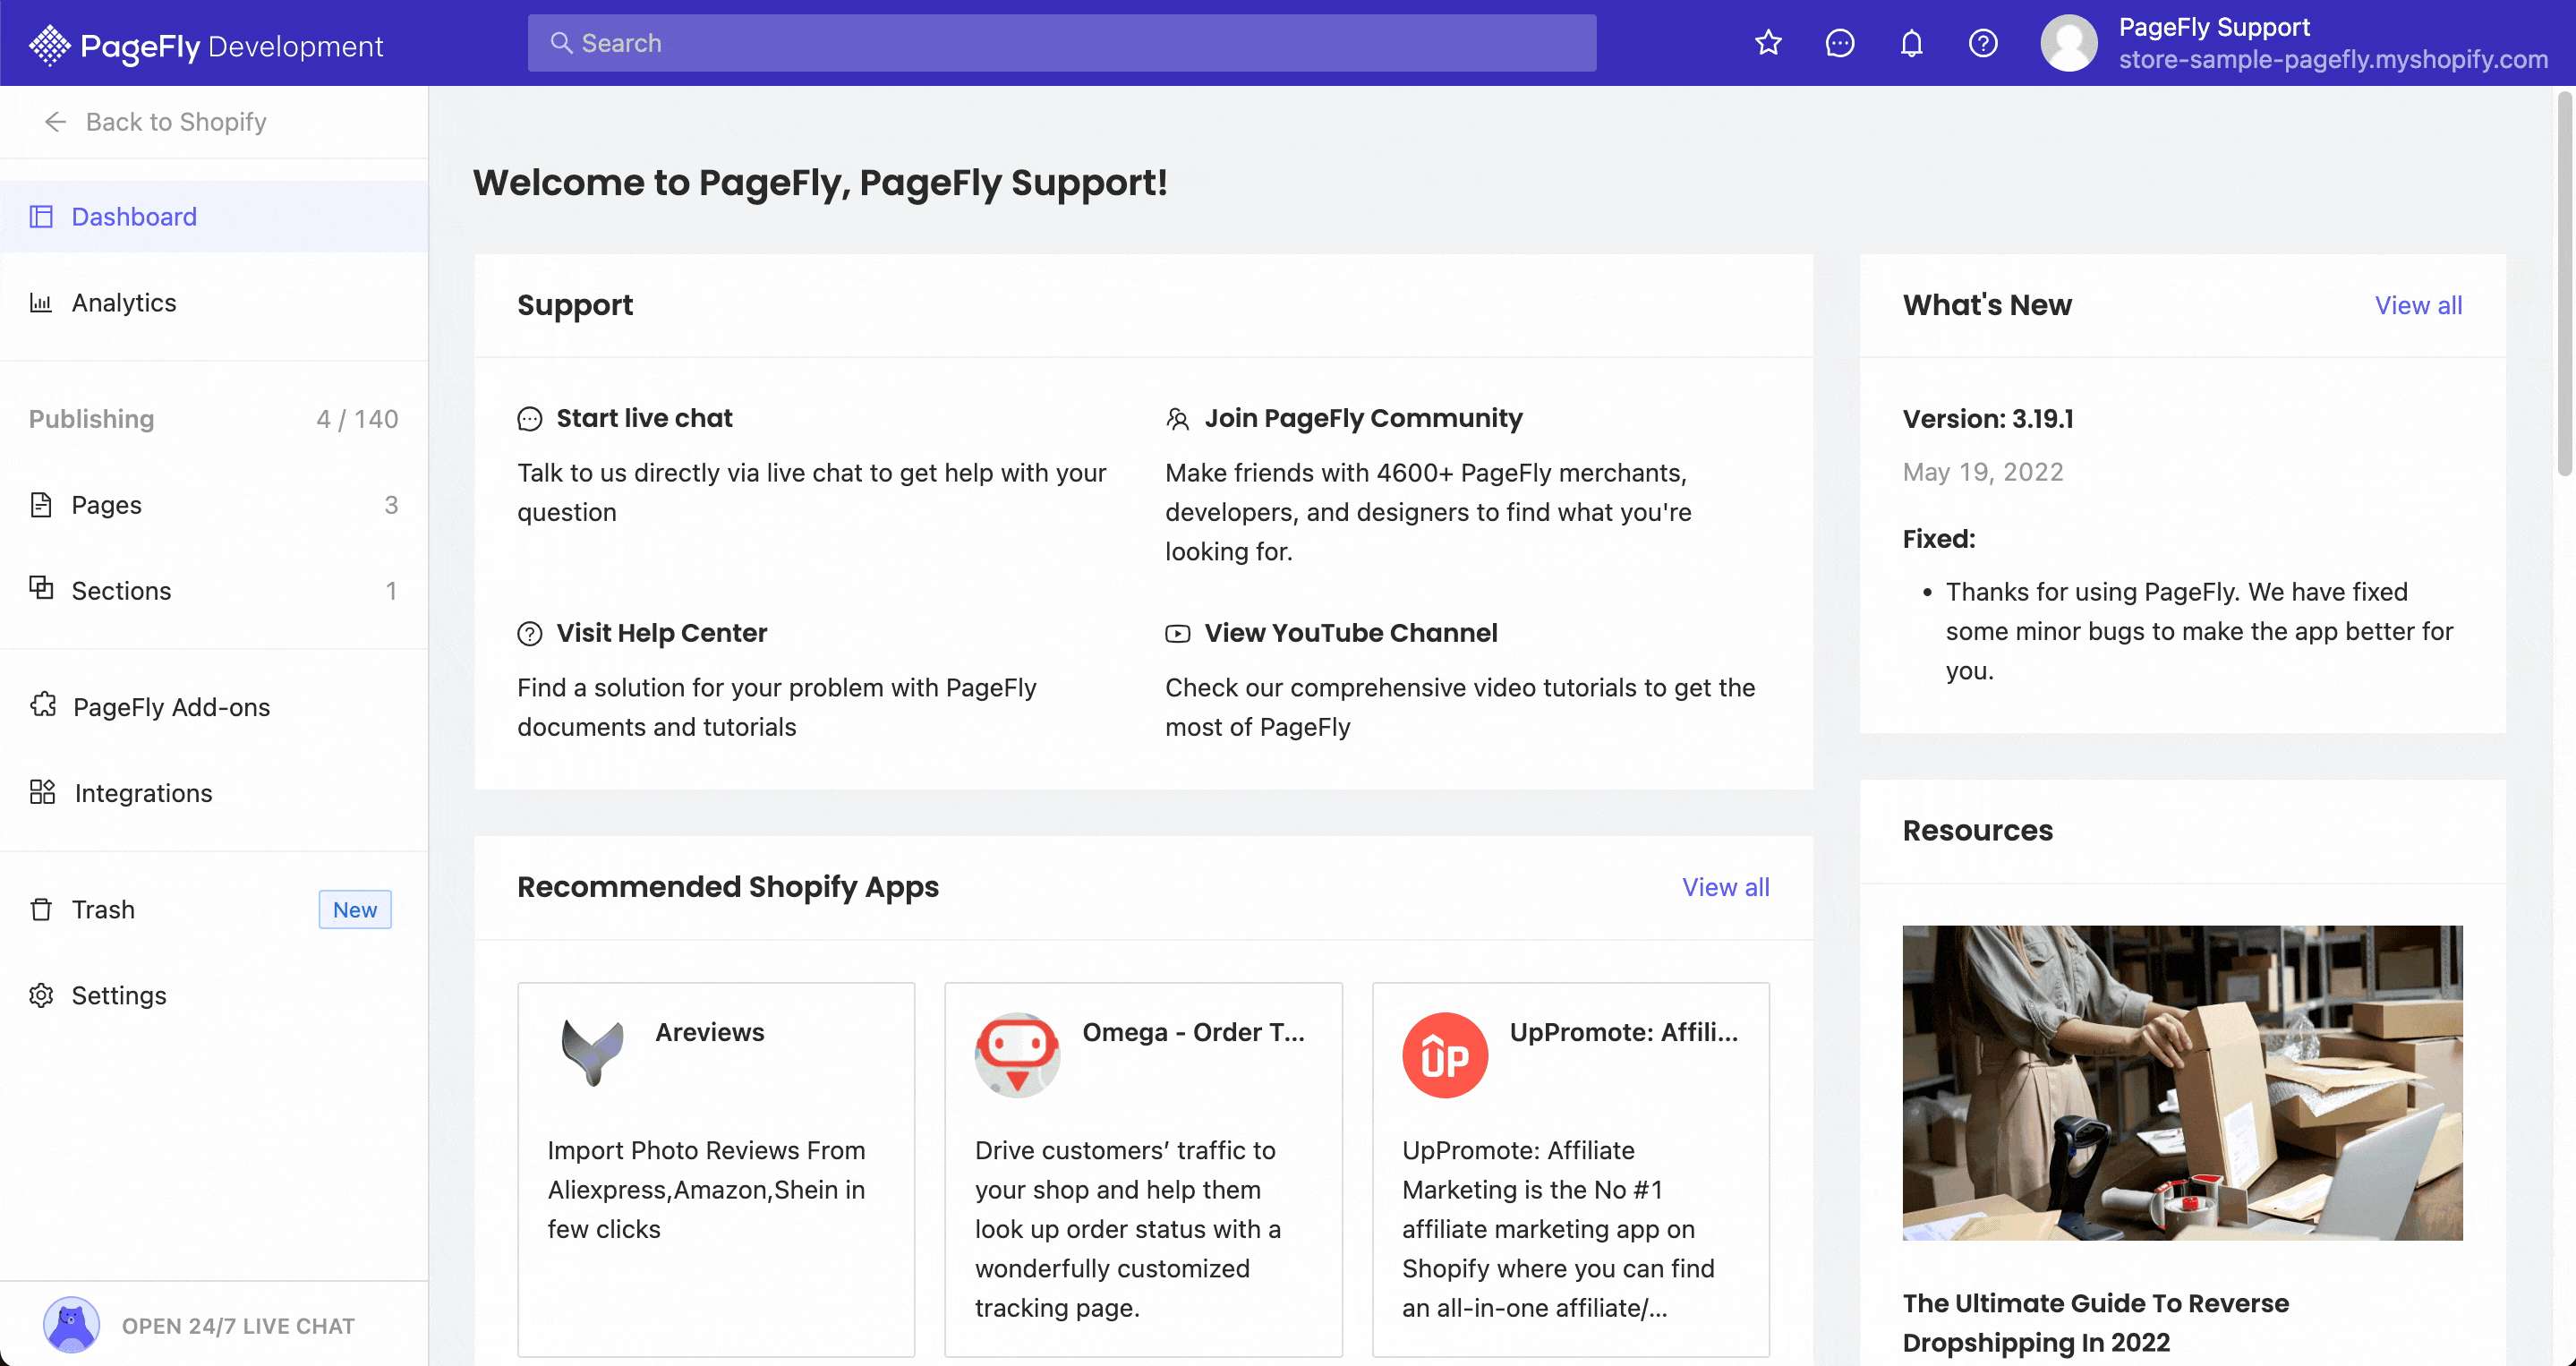The width and height of the screenshot is (2576, 1366).
Task: Open the Areviews app title
Action: coord(709,1032)
